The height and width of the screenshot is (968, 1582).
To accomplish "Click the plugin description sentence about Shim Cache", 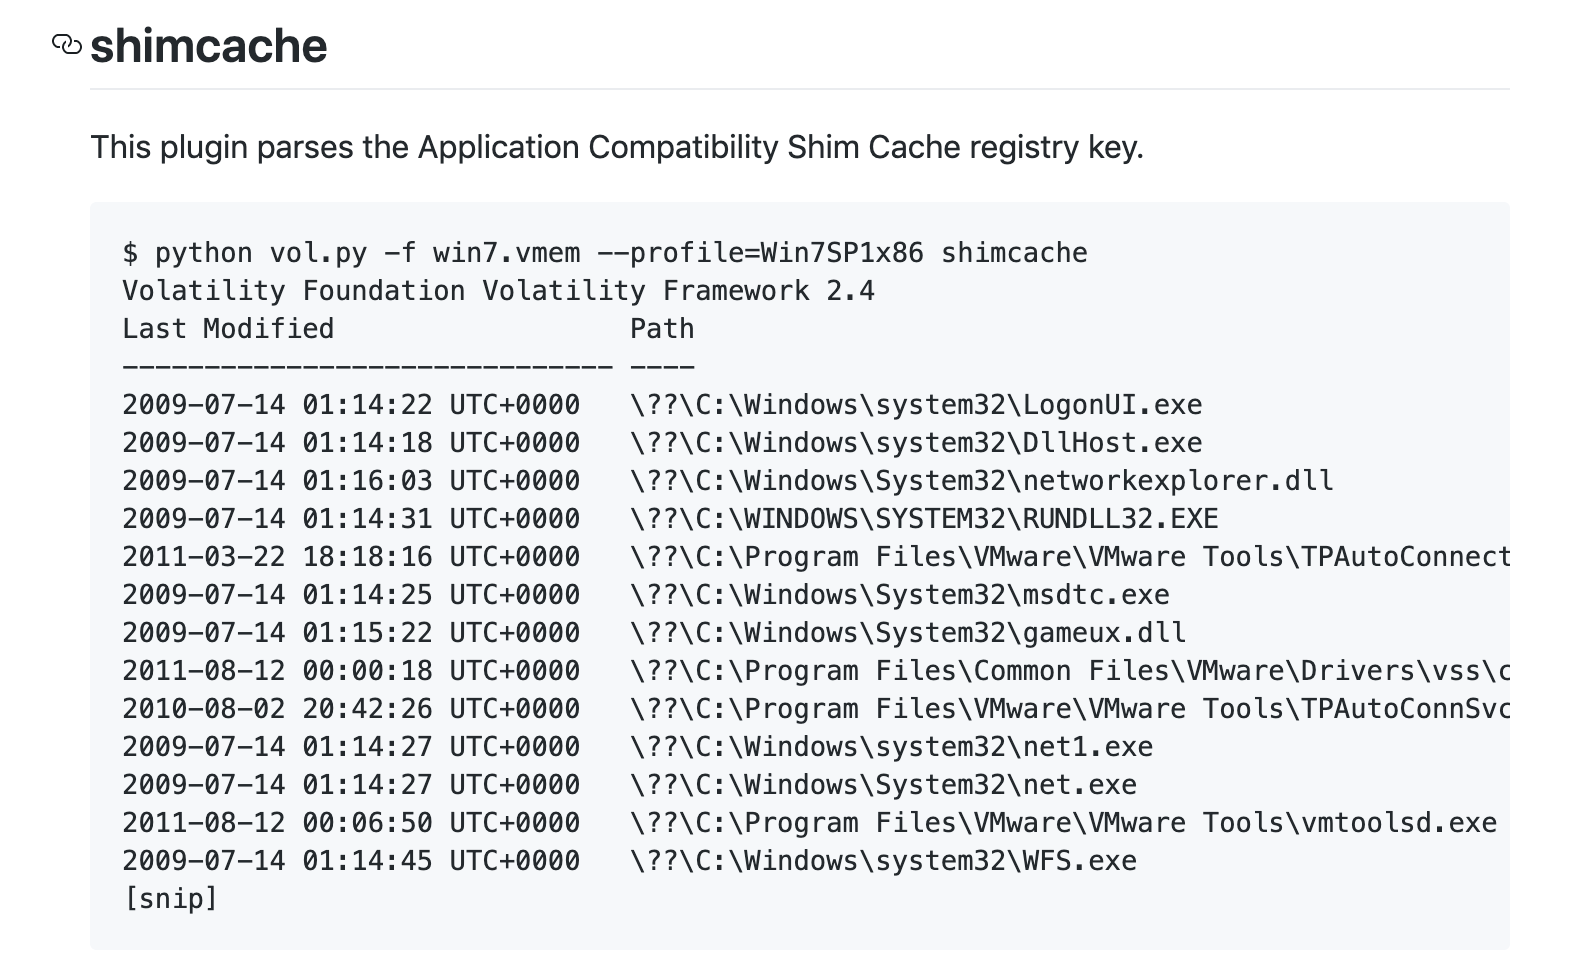I will point(616,147).
